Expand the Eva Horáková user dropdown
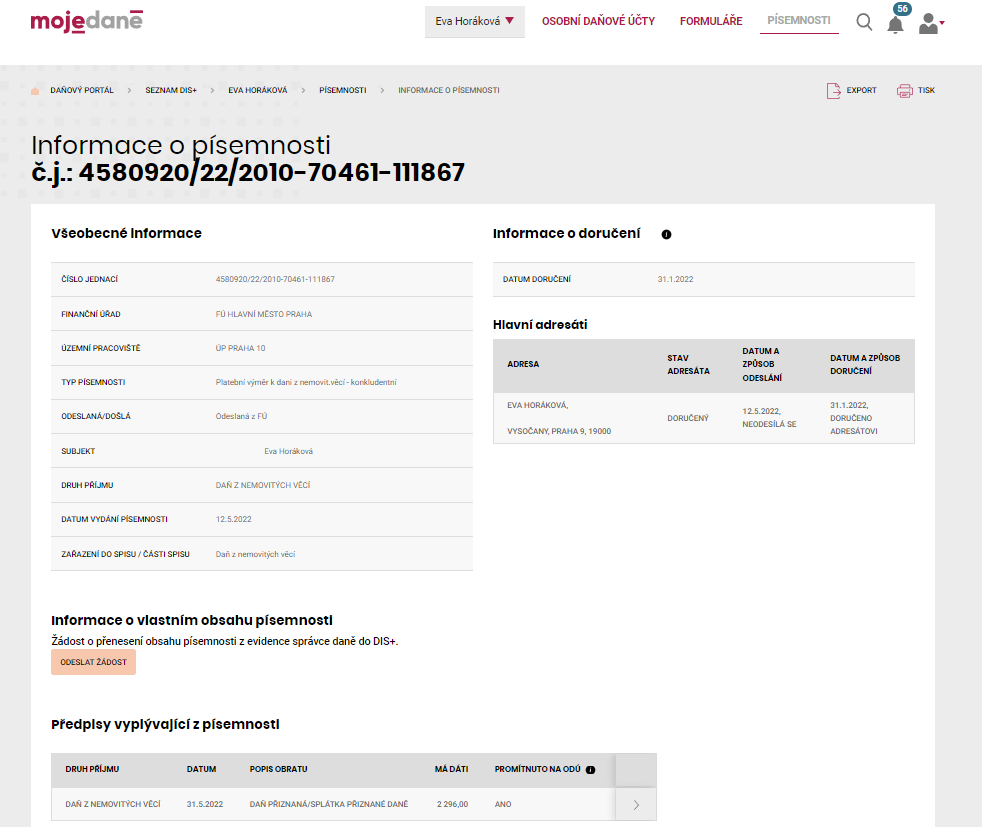The height and width of the screenshot is (827, 982). [474, 21]
